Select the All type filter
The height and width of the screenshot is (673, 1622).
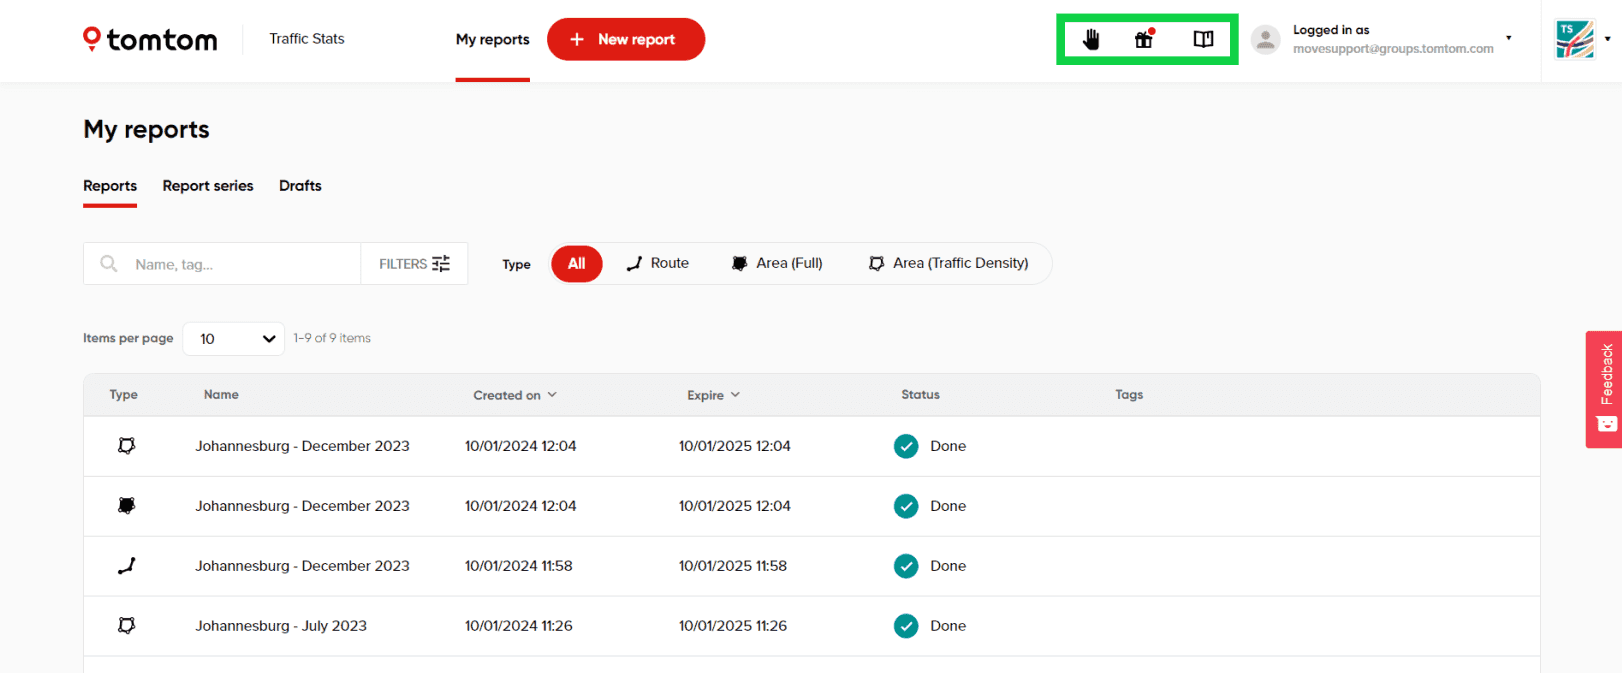tap(576, 264)
